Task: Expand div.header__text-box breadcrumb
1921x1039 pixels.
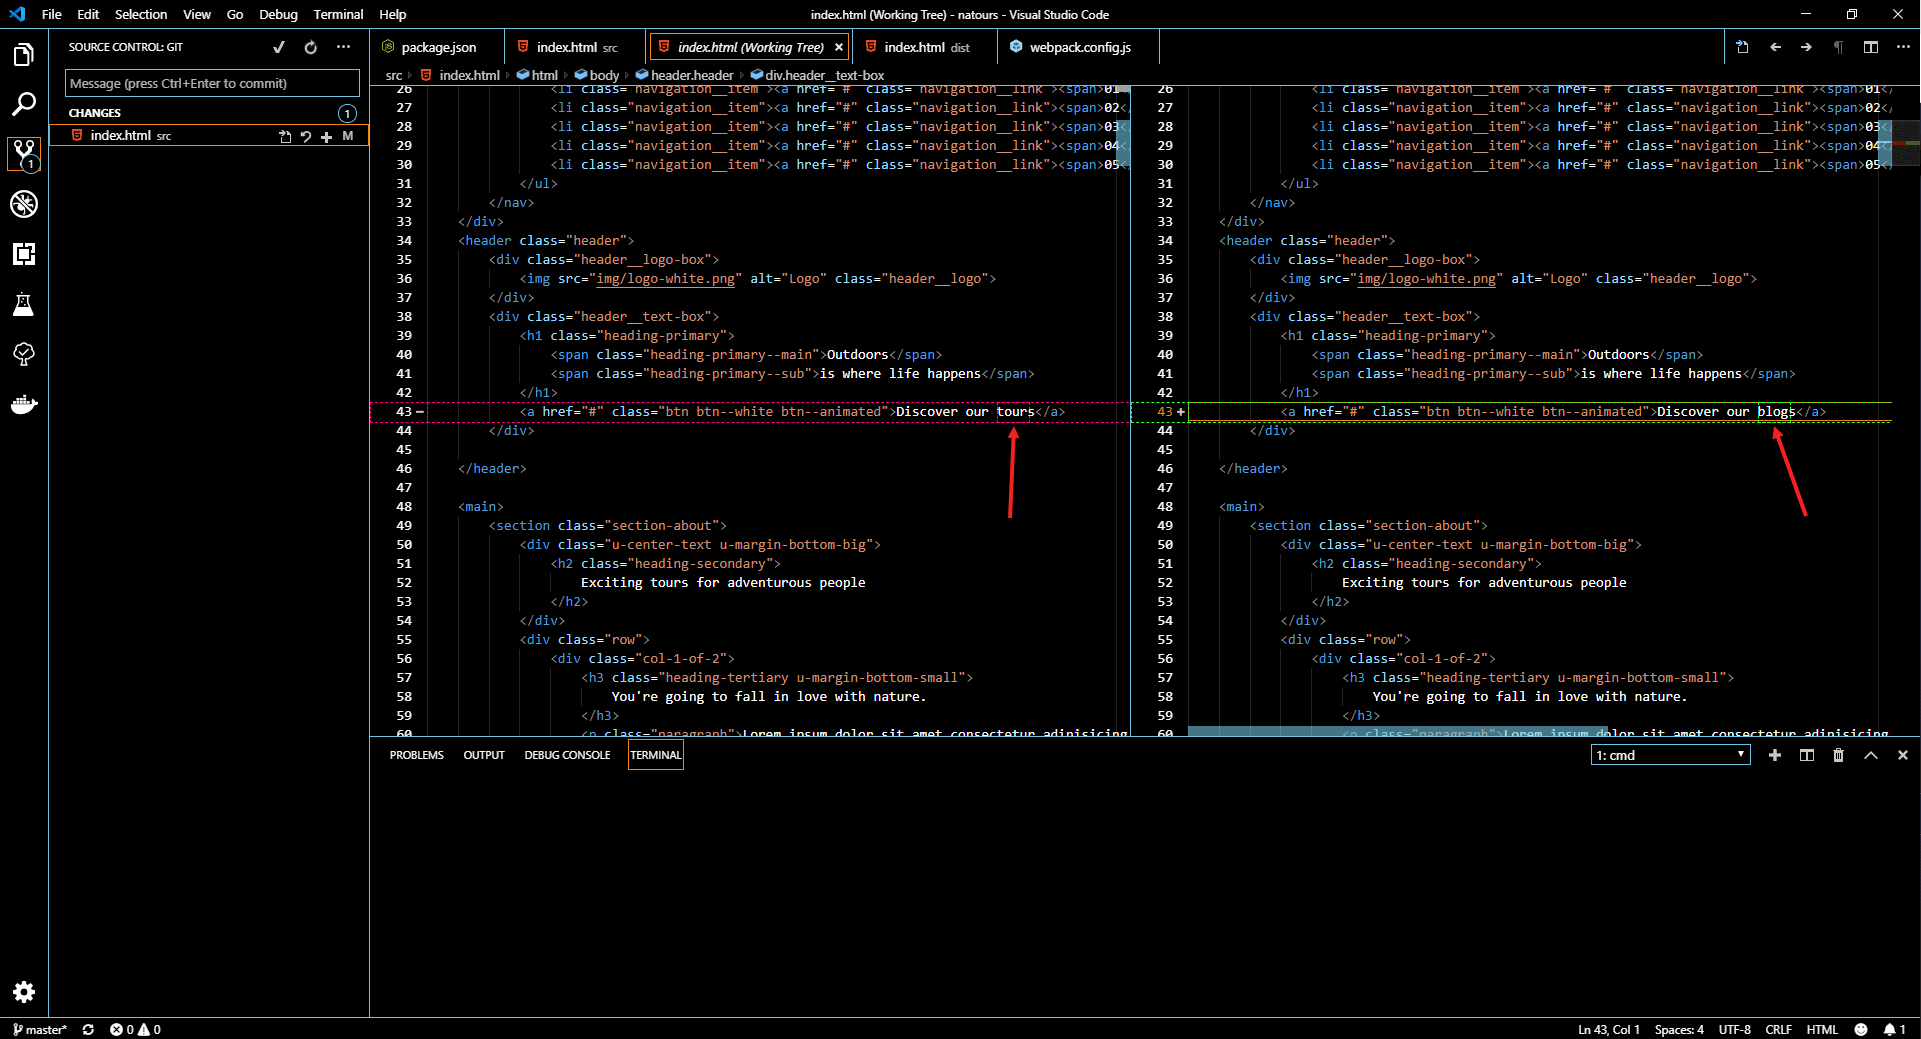Action: [817, 75]
